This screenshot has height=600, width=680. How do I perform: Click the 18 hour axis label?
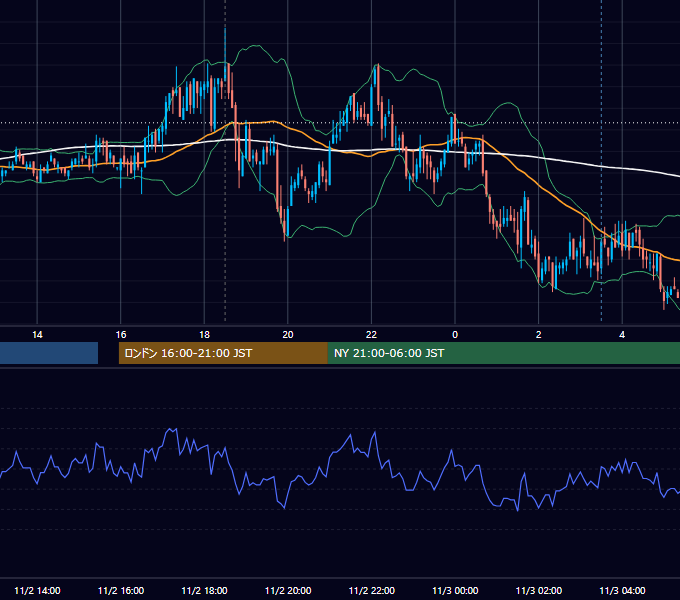pyautogui.click(x=204, y=335)
